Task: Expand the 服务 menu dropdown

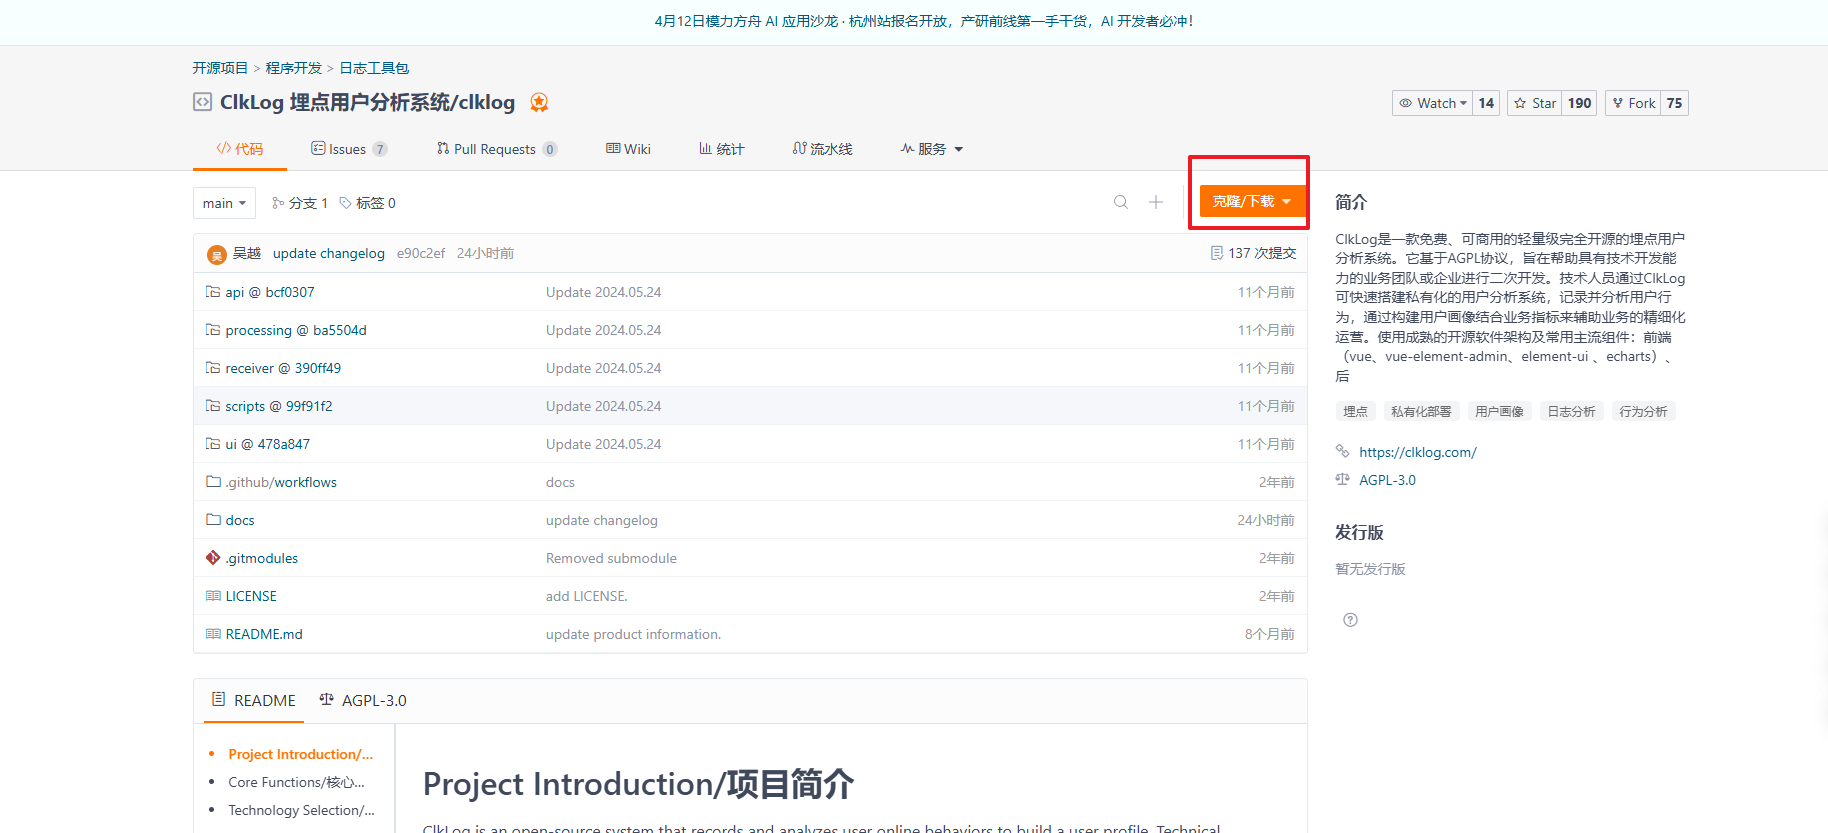Action: 931,149
